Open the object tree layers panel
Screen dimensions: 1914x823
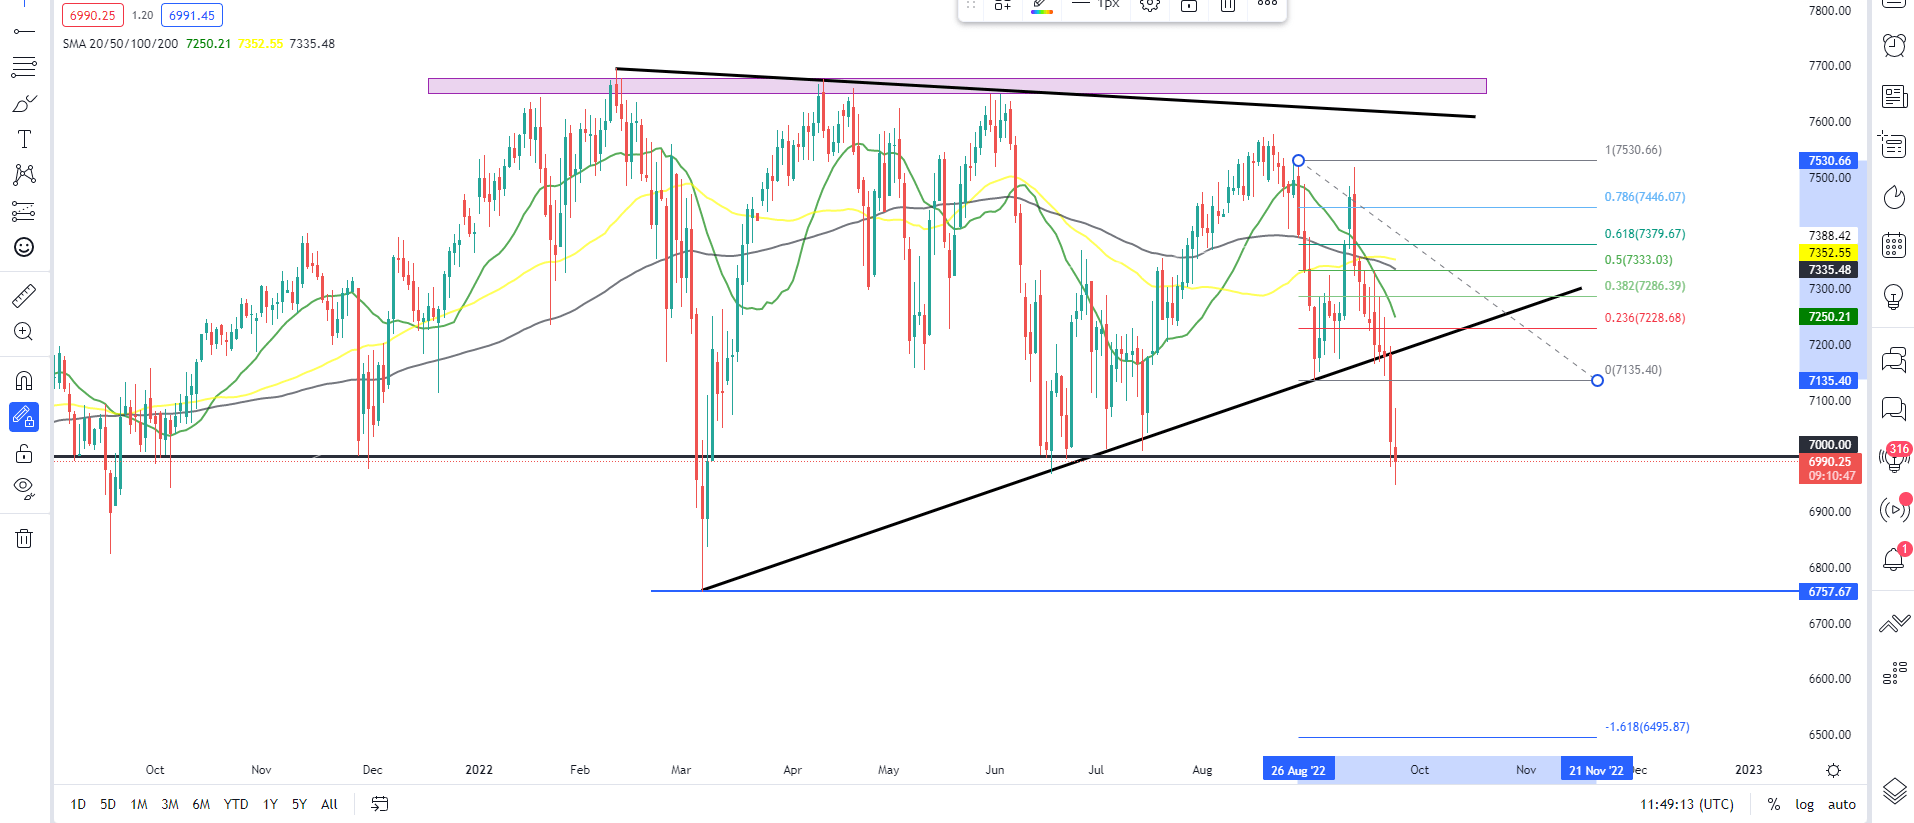tap(1894, 791)
